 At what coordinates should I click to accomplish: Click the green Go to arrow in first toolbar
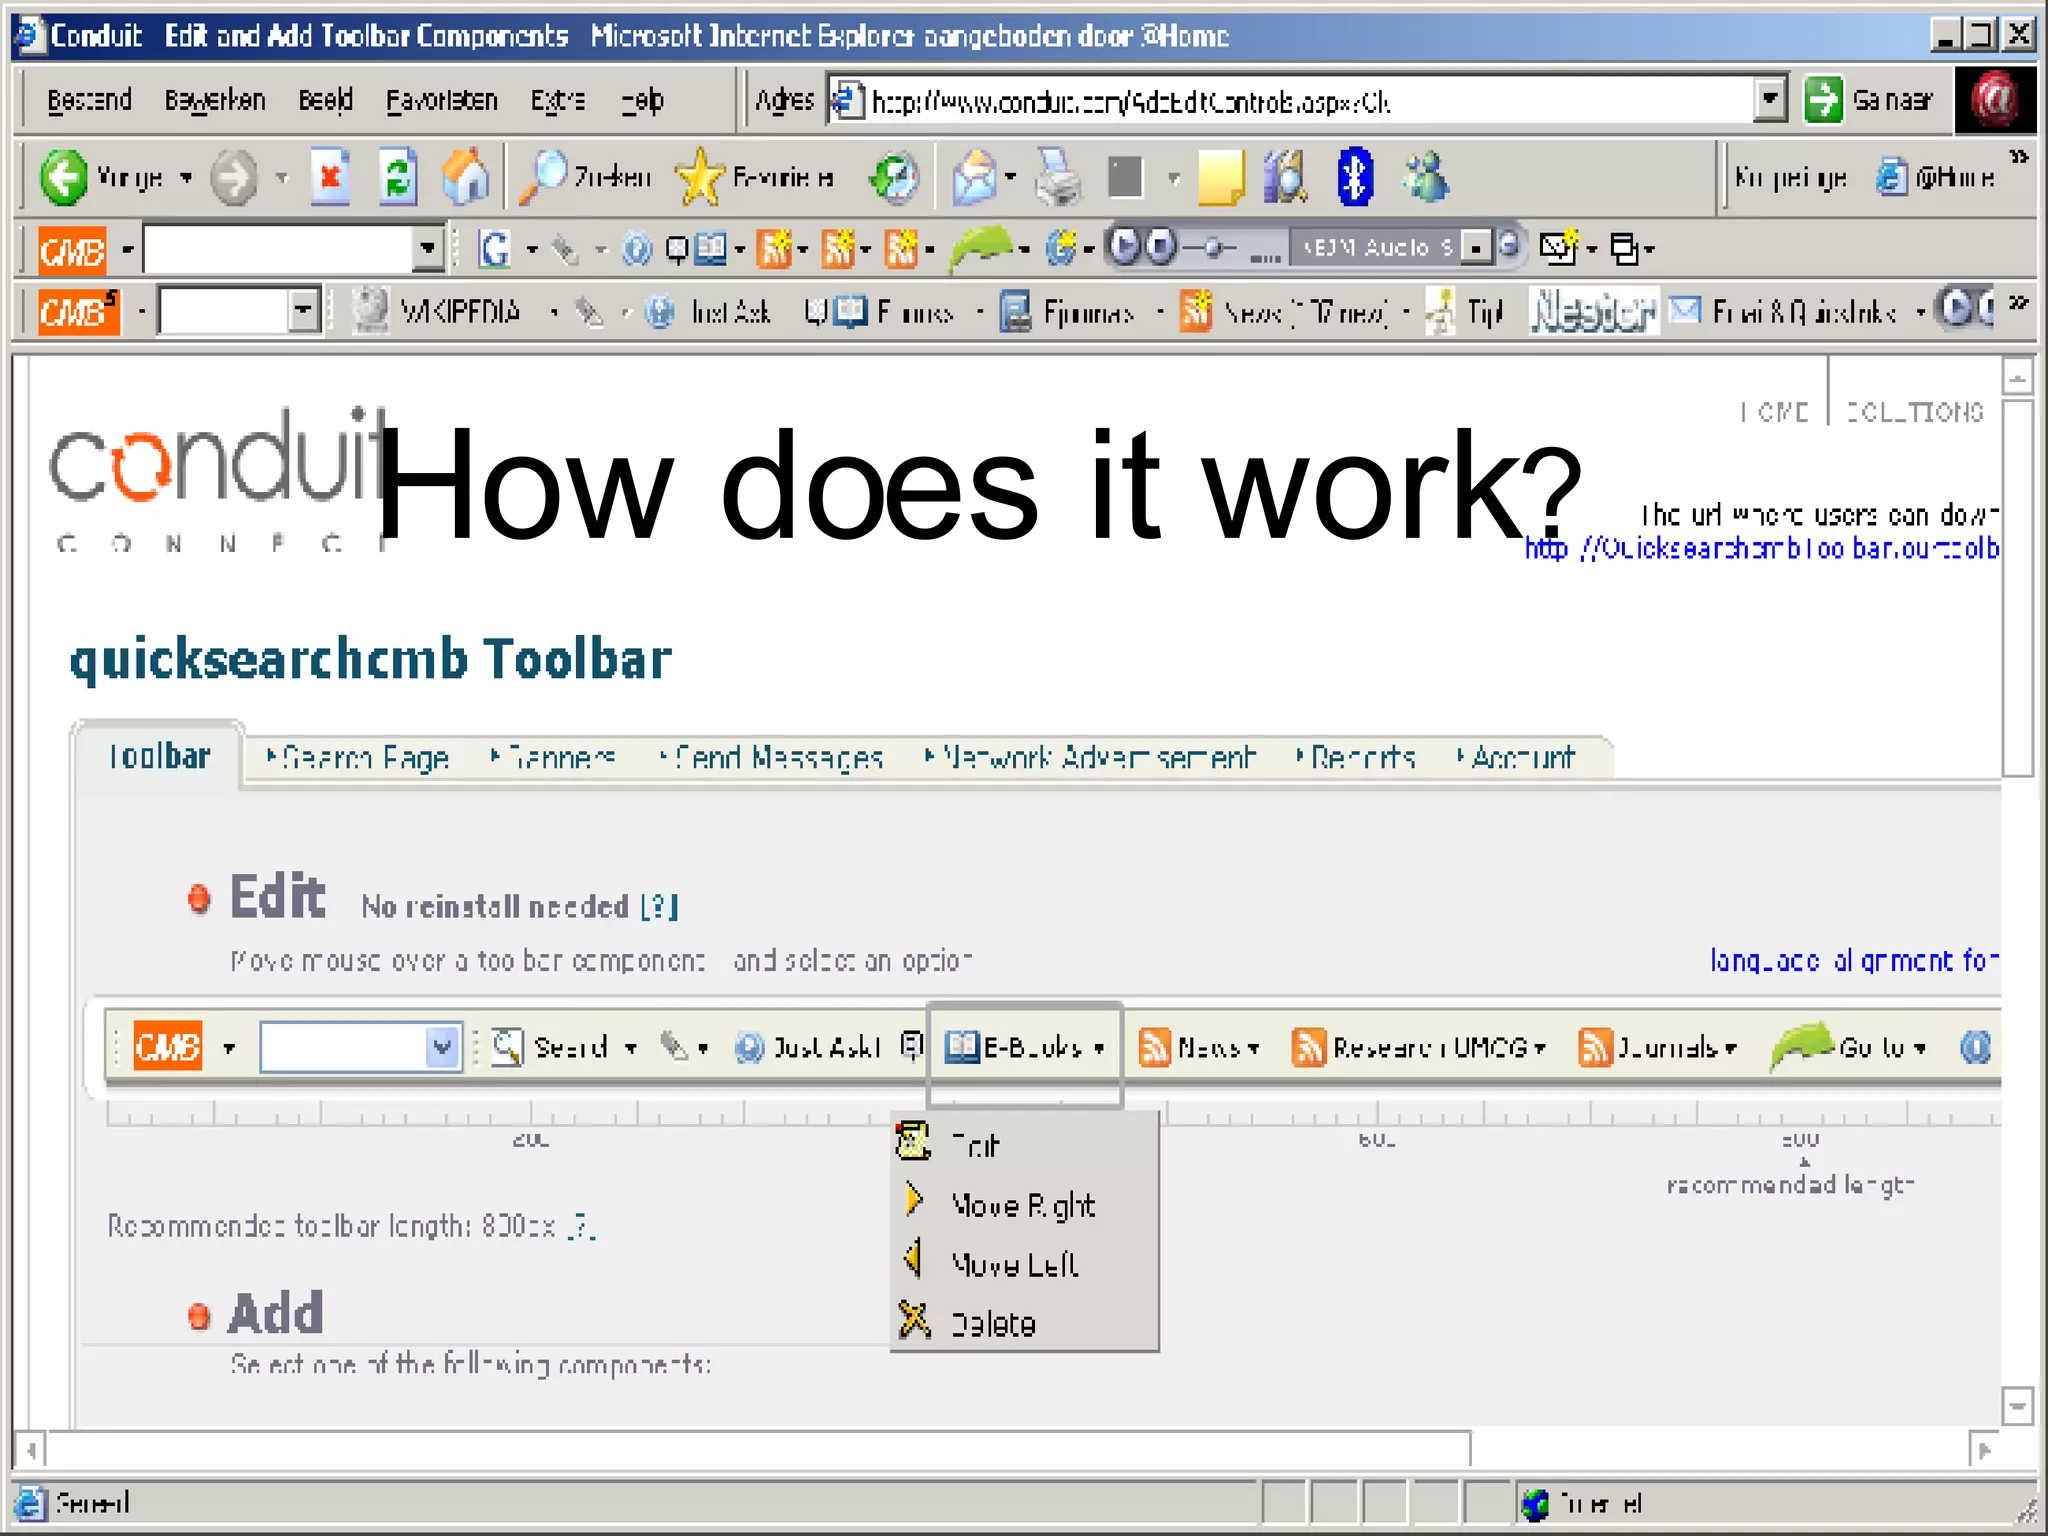981,247
